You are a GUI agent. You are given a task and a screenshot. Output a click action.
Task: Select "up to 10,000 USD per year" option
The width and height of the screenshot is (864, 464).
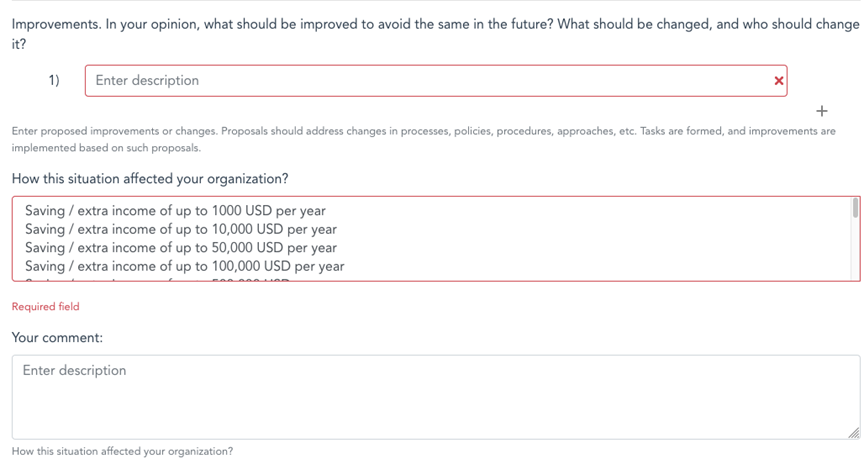(181, 229)
